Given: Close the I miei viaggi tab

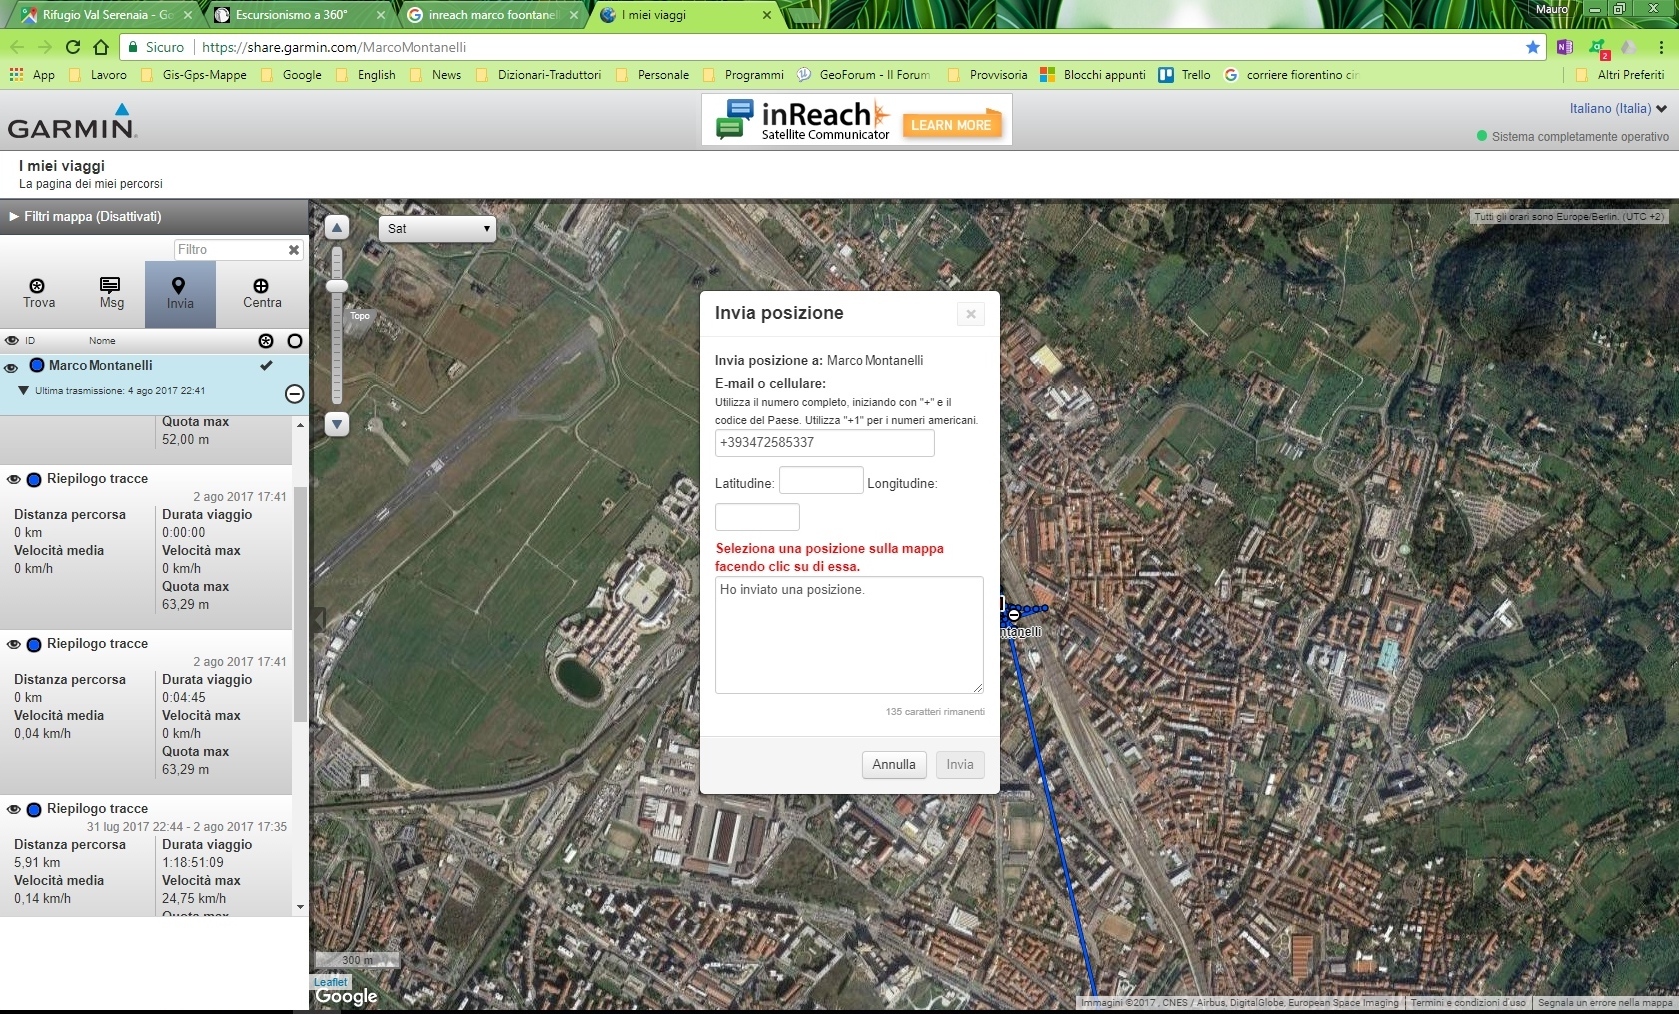Looking at the screenshot, I should point(767,15).
